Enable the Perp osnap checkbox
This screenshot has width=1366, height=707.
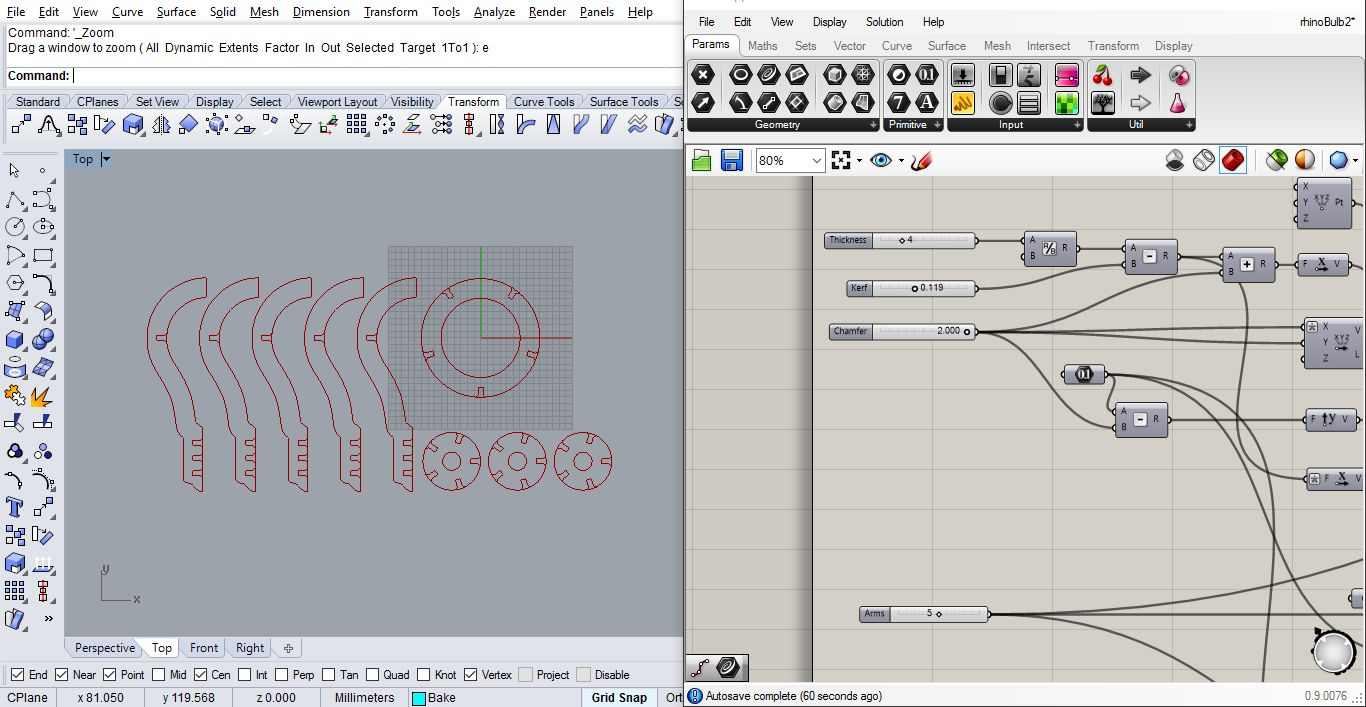click(282, 675)
